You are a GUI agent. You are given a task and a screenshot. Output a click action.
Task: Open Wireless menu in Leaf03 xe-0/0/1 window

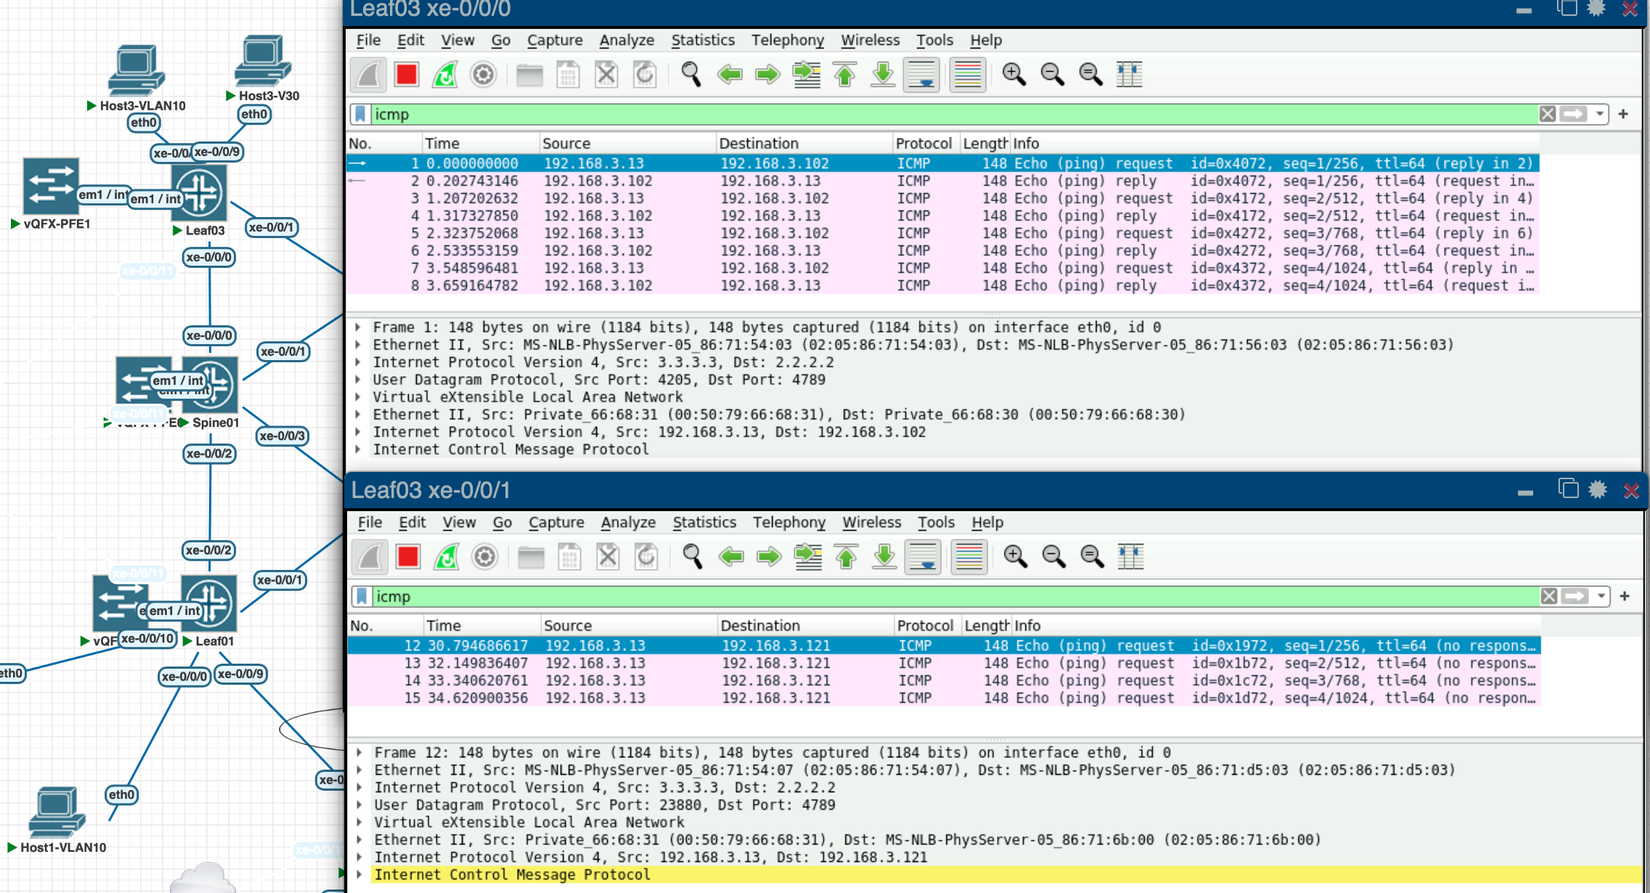pos(871,522)
